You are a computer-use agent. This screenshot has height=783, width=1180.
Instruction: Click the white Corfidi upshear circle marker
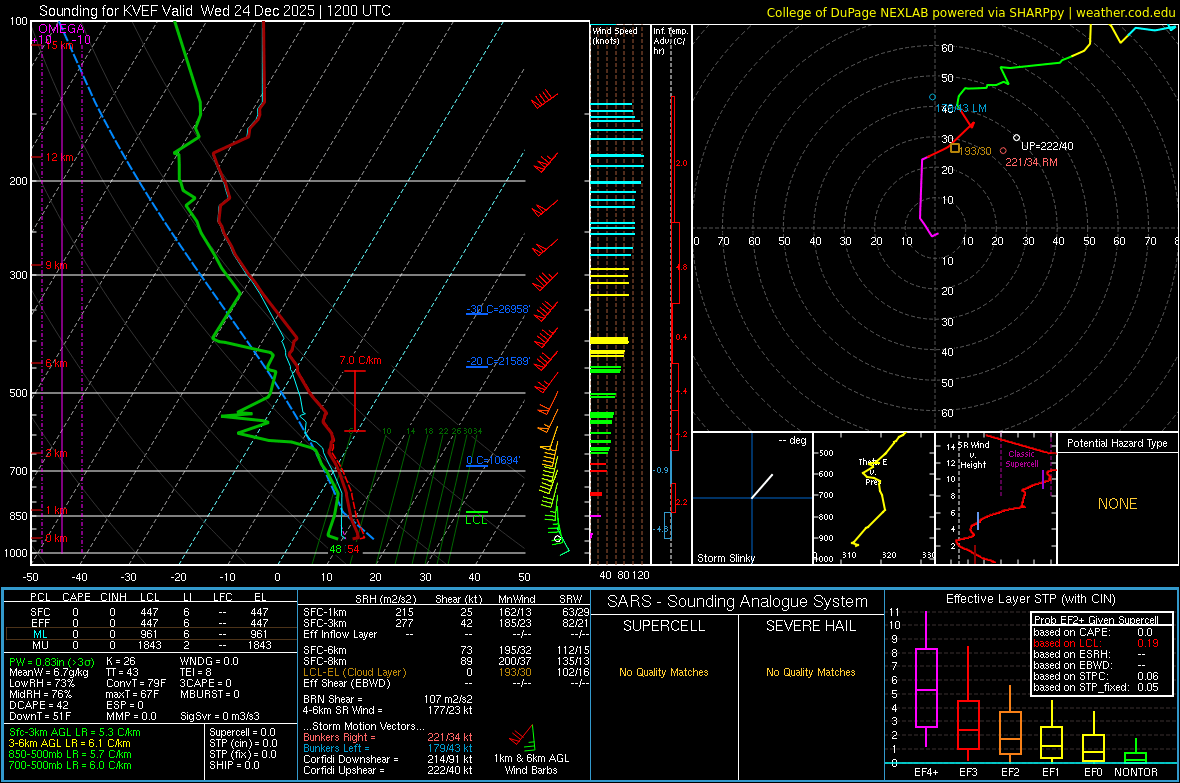[x=1017, y=138]
